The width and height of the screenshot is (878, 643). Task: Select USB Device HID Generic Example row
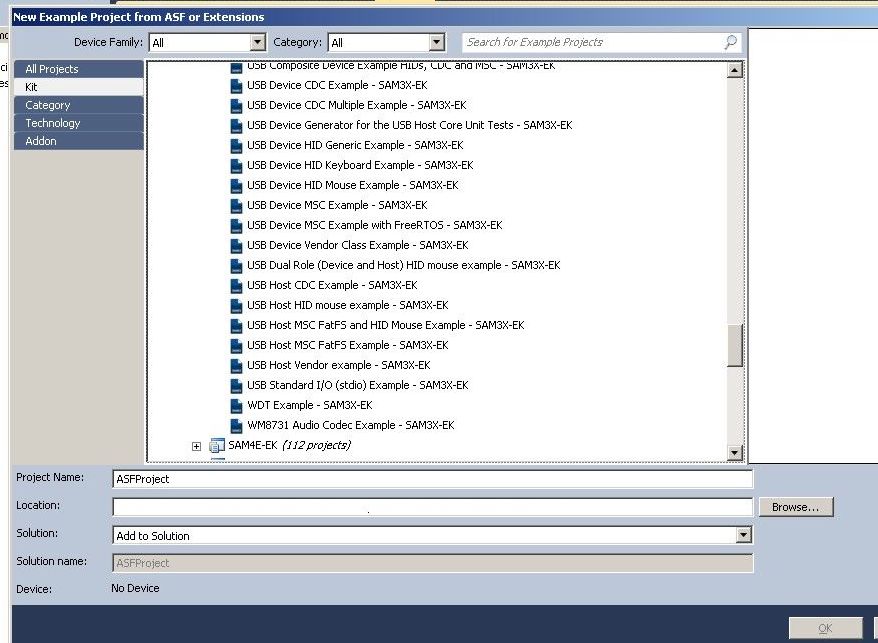pyautogui.click(x=355, y=145)
